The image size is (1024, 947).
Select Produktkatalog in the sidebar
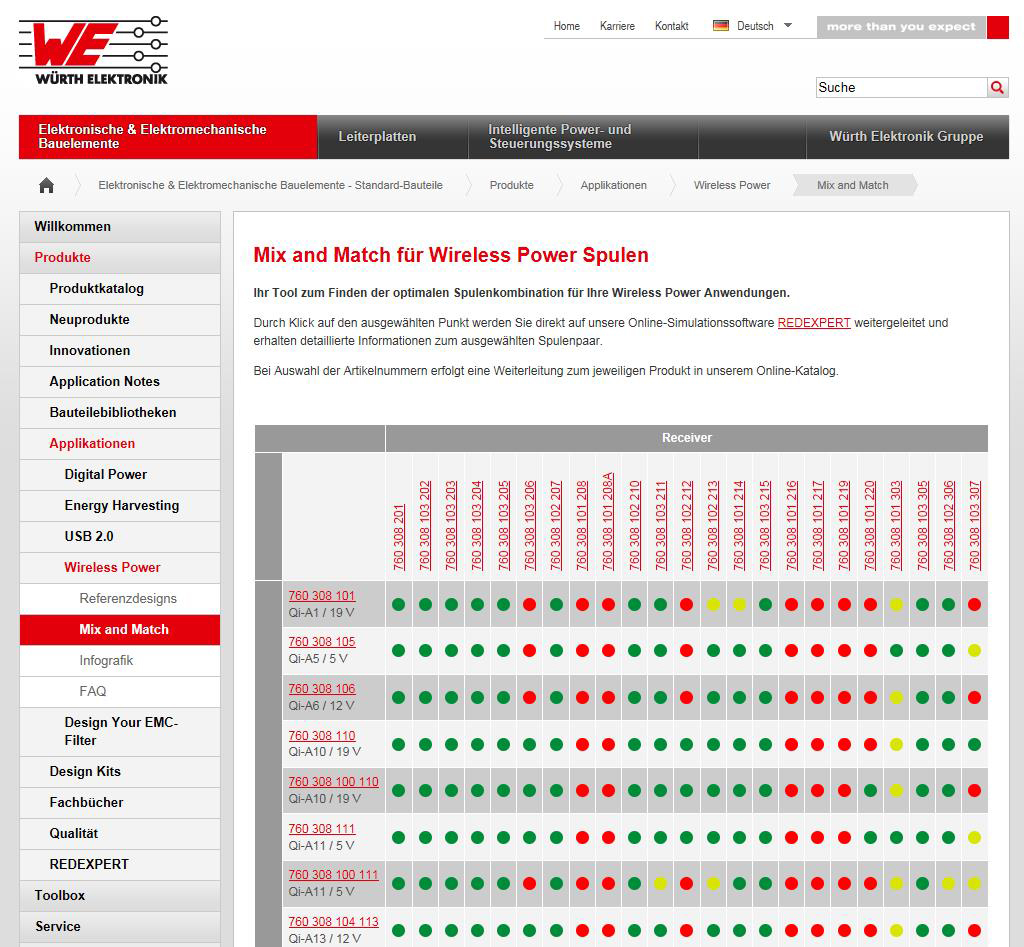120,289
